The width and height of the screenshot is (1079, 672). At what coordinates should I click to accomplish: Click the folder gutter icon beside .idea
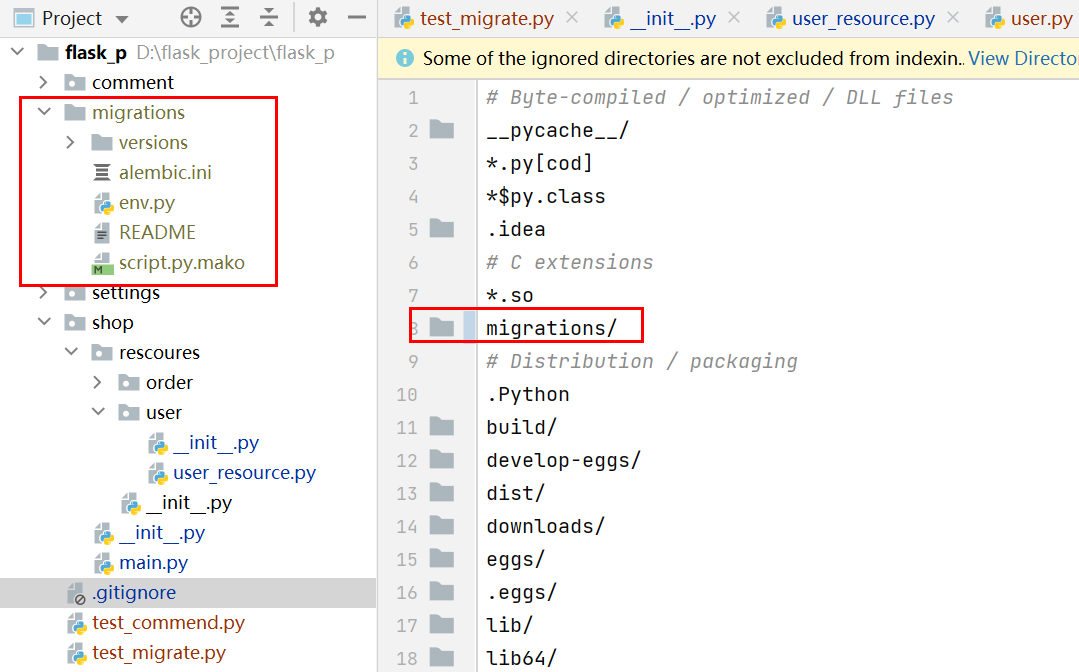(x=442, y=228)
